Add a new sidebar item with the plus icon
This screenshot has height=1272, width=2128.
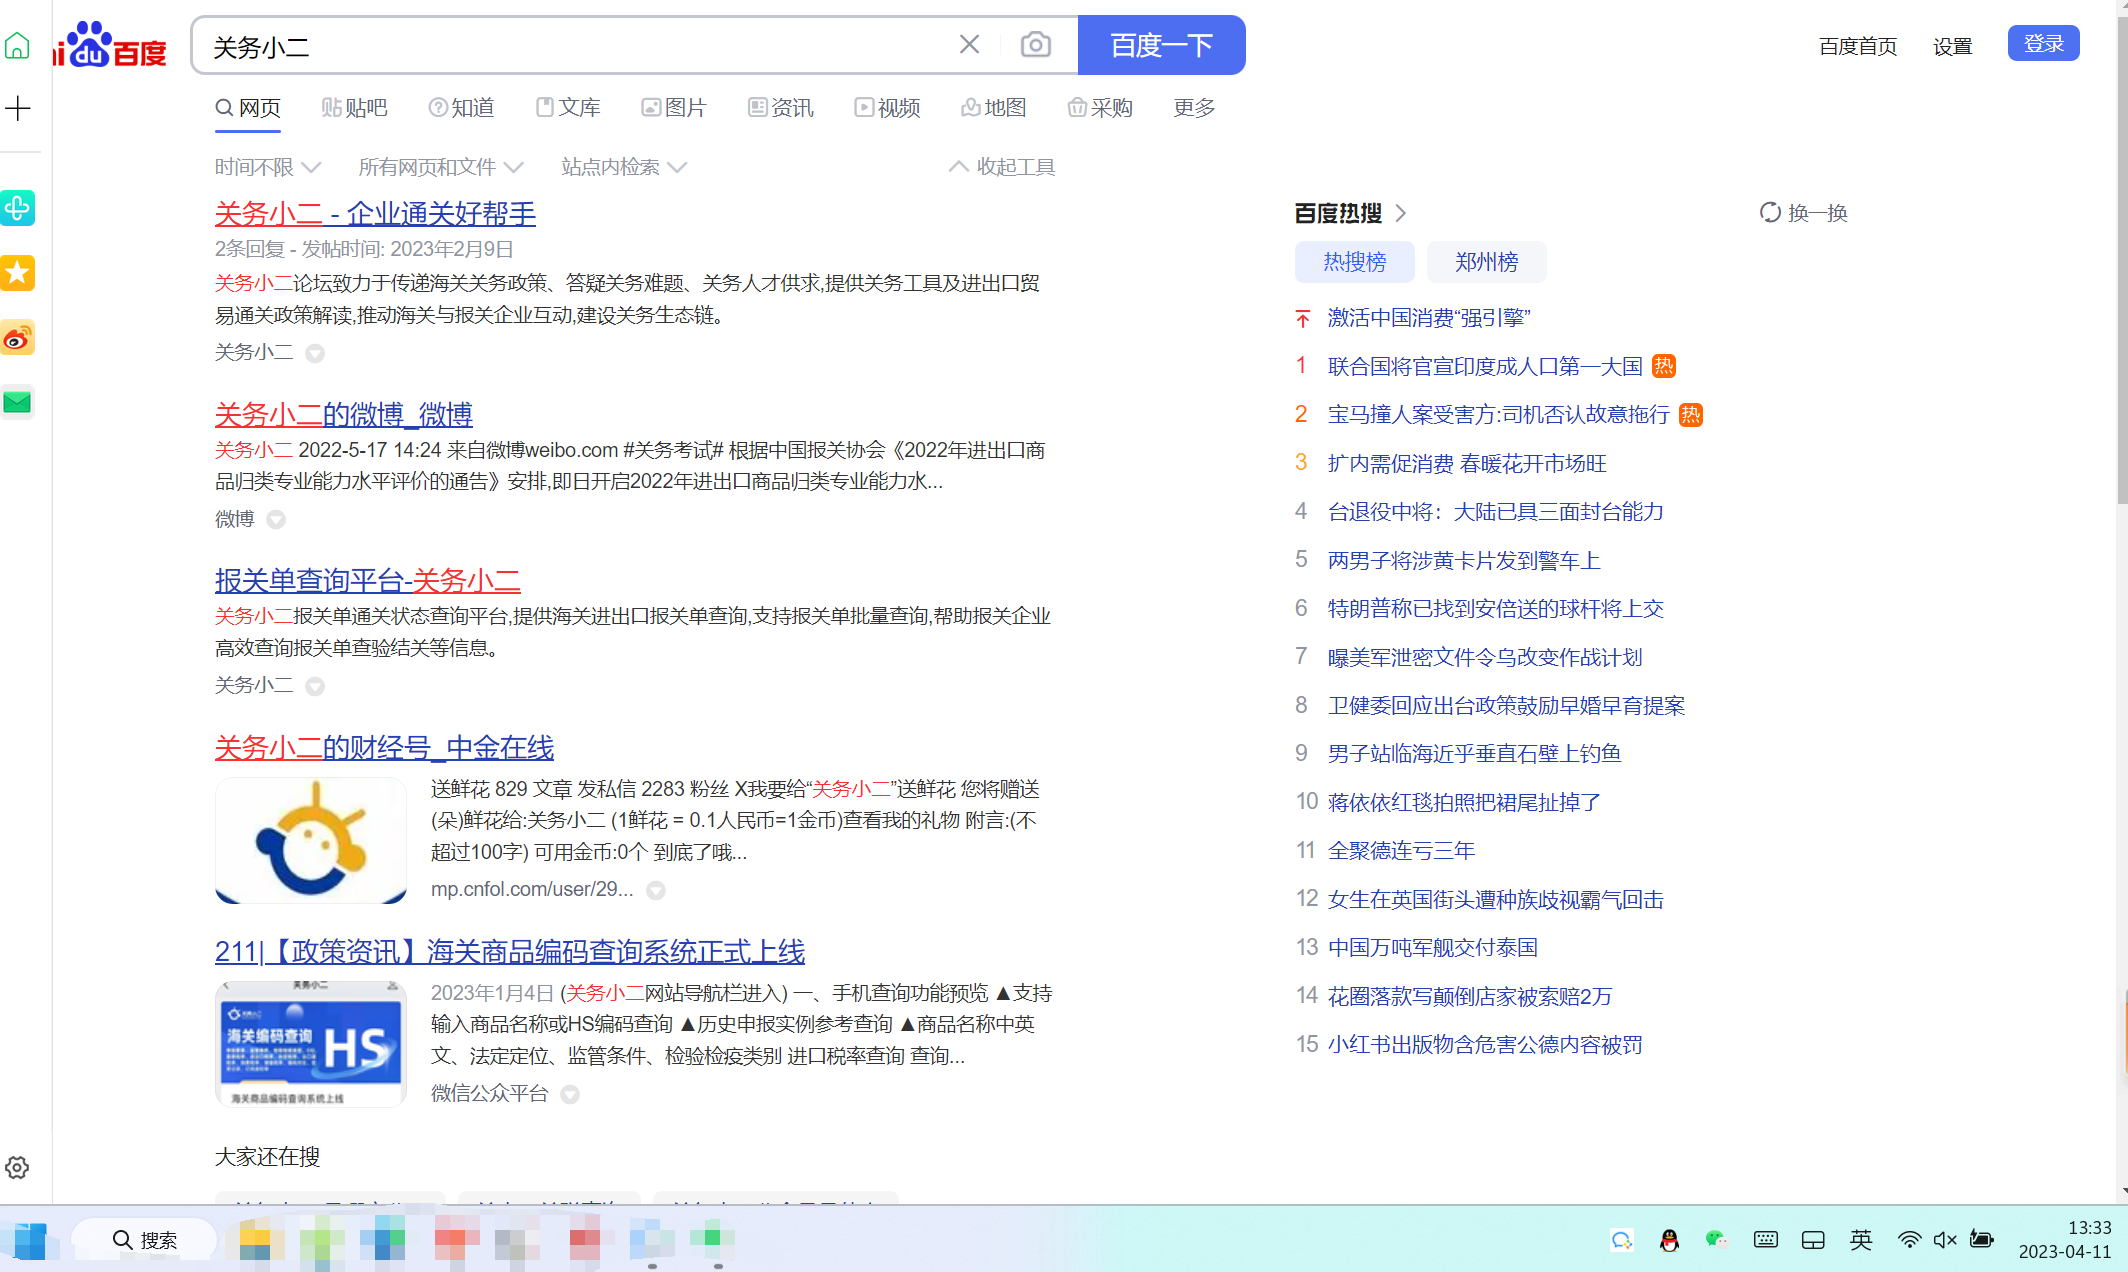(18, 108)
